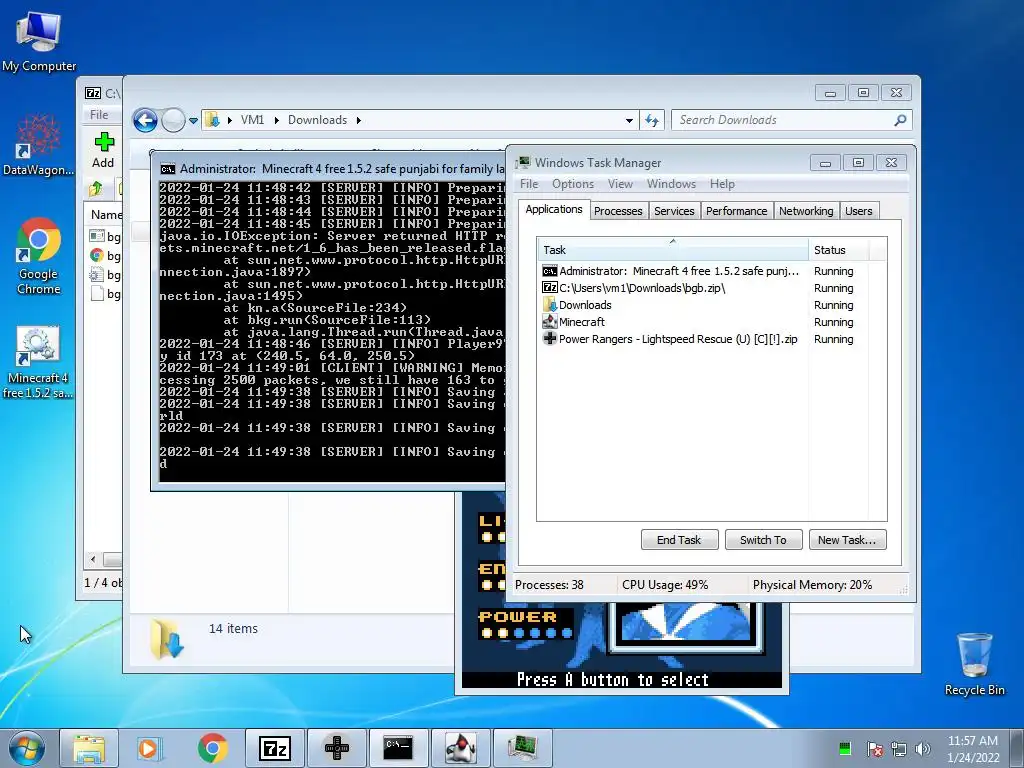The height and width of the screenshot is (768, 1024).
Task: Select the first bg file in 7-Zip list
Action: [105, 237]
